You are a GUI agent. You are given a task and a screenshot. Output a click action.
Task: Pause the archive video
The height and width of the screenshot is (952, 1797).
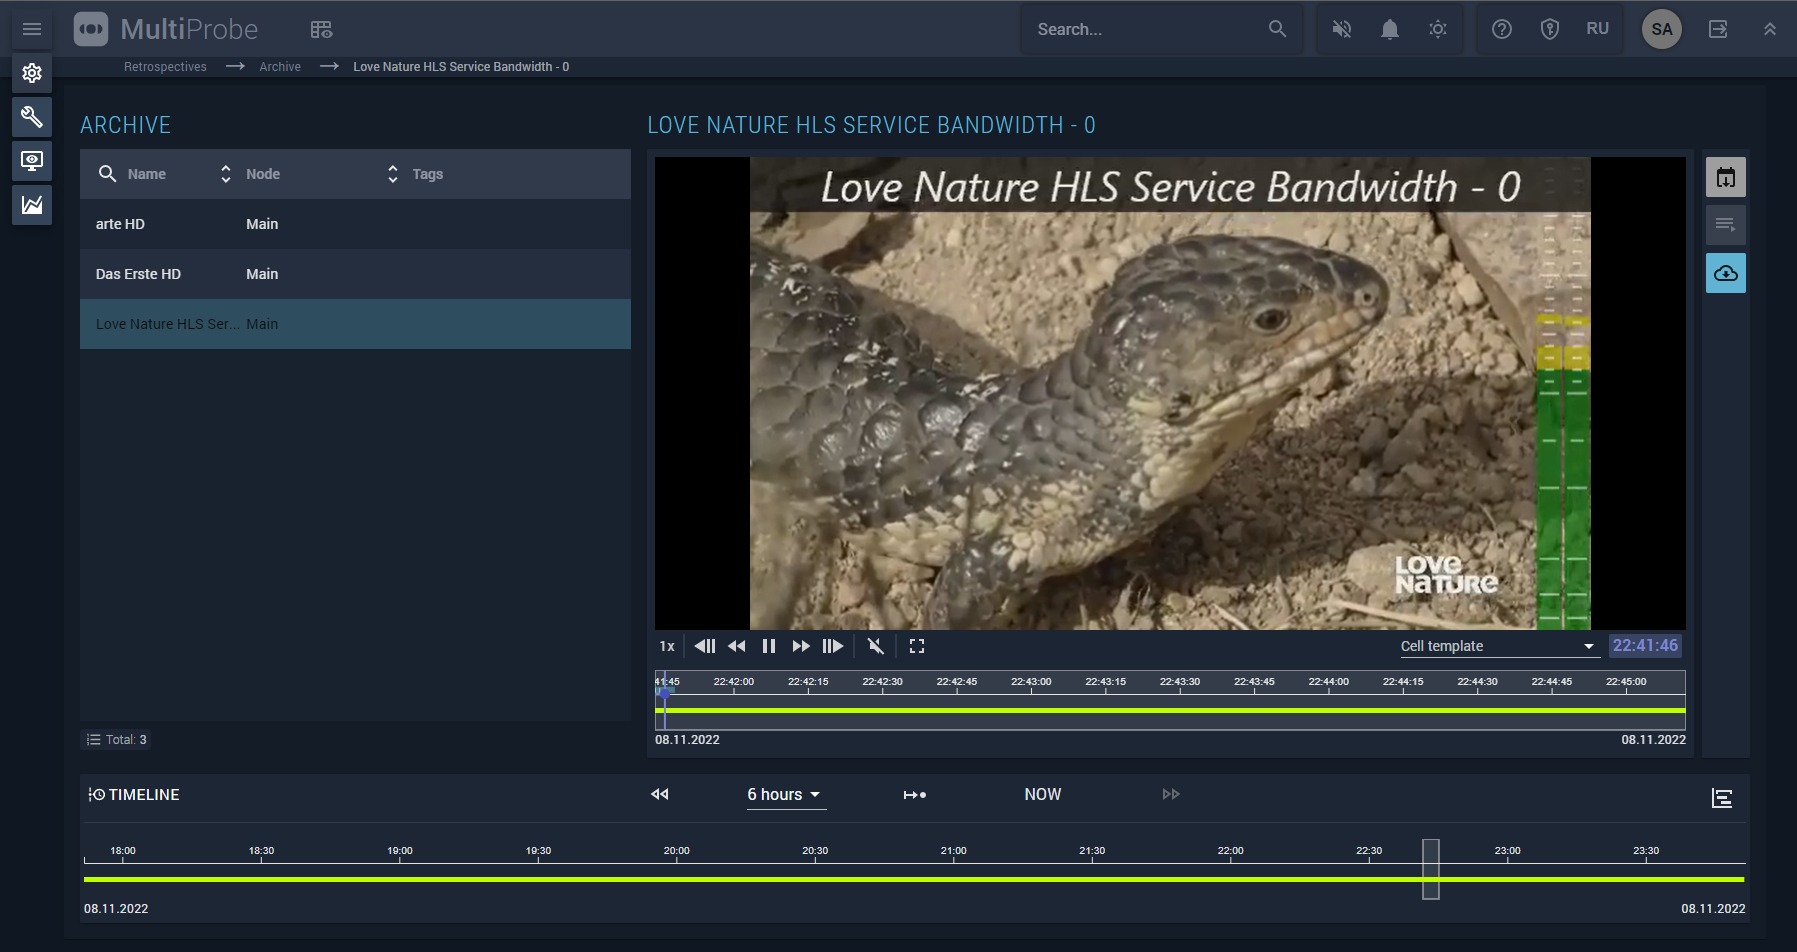tap(769, 646)
